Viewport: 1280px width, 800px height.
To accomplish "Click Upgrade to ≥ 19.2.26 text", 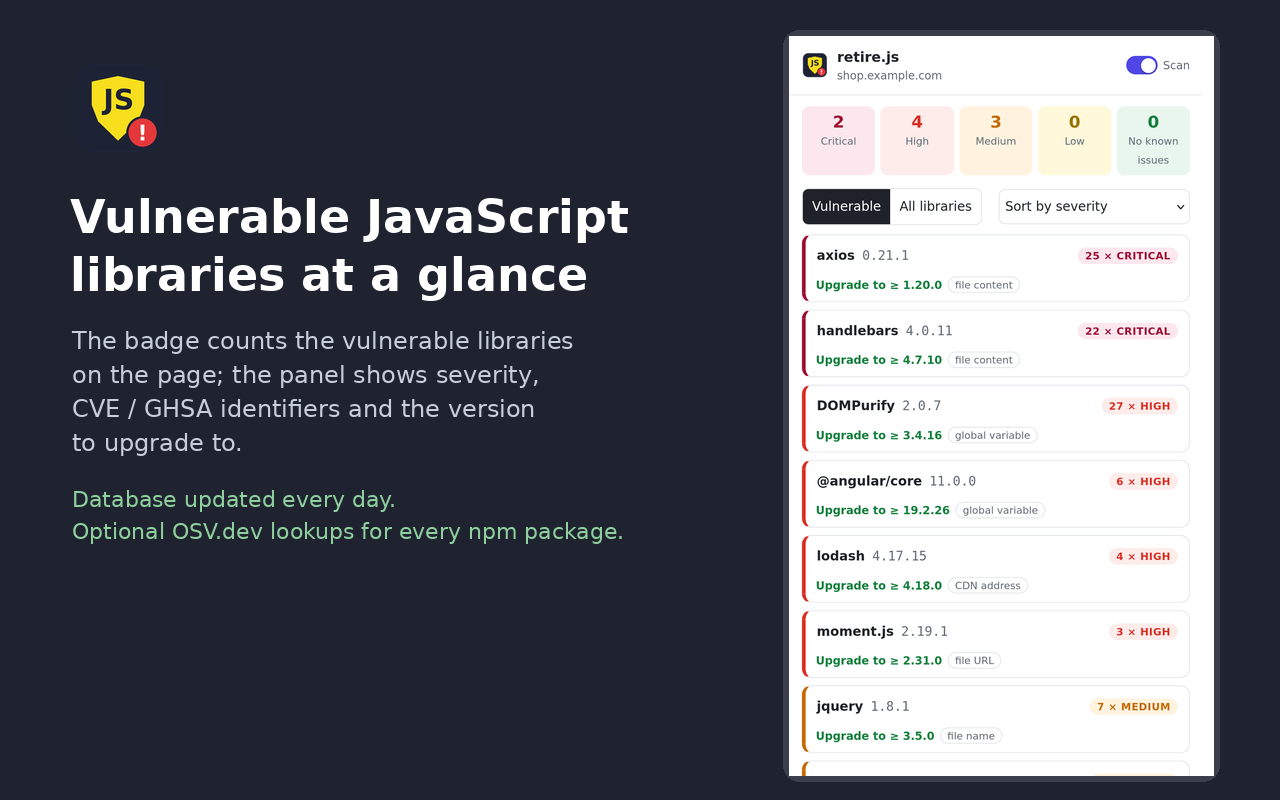I will point(883,510).
